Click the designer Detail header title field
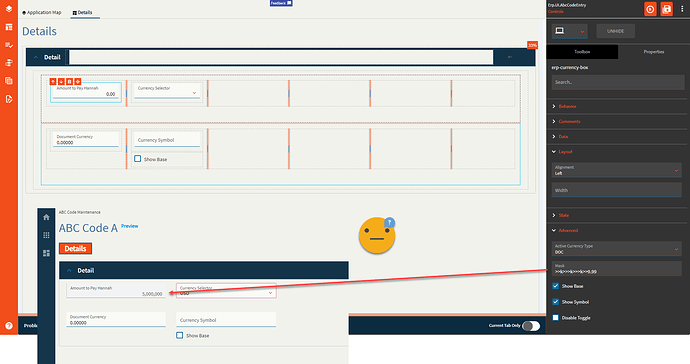Image resolution: width=690 pixels, height=364 pixels. click(x=281, y=57)
